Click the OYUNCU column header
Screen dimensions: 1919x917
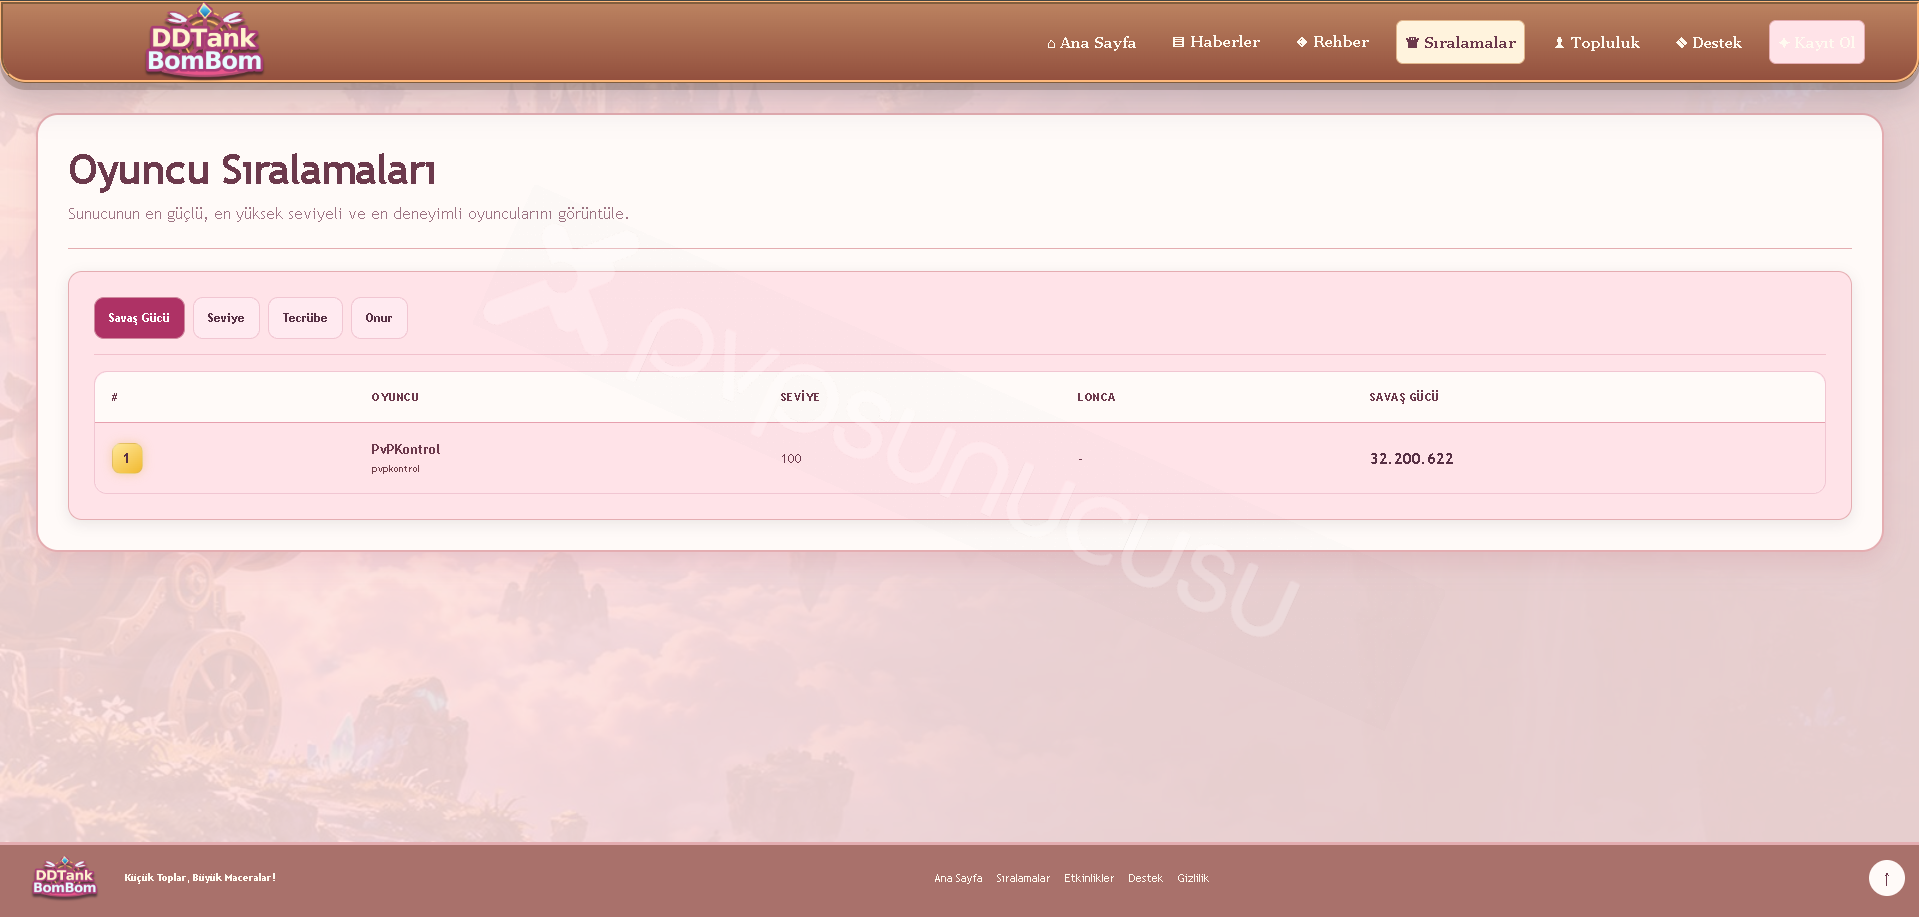coord(395,397)
